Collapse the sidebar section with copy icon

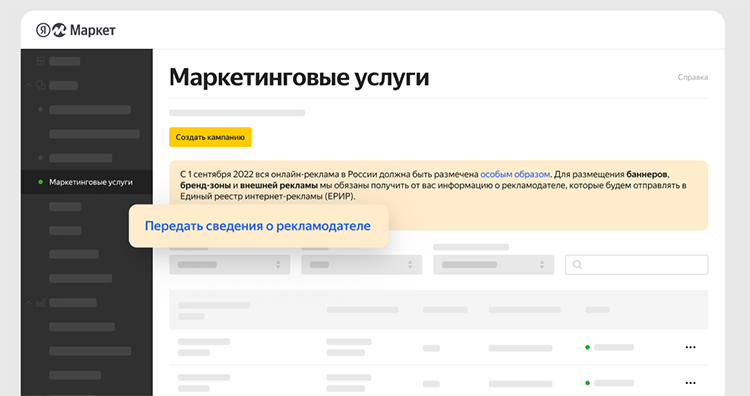(x=29, y=85)
